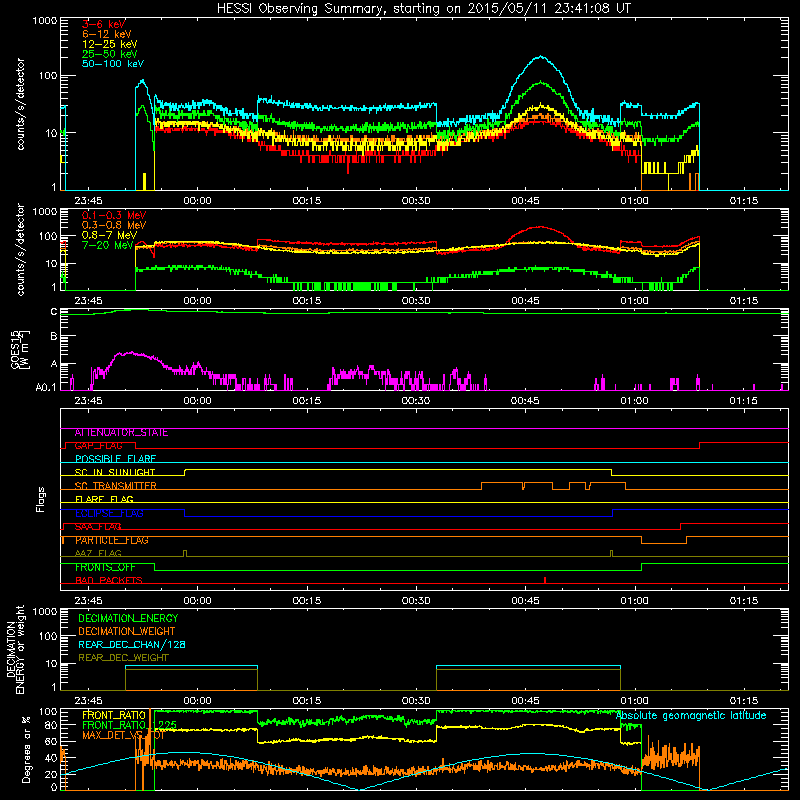Select the PARTICLE_FLAG label

112,540
